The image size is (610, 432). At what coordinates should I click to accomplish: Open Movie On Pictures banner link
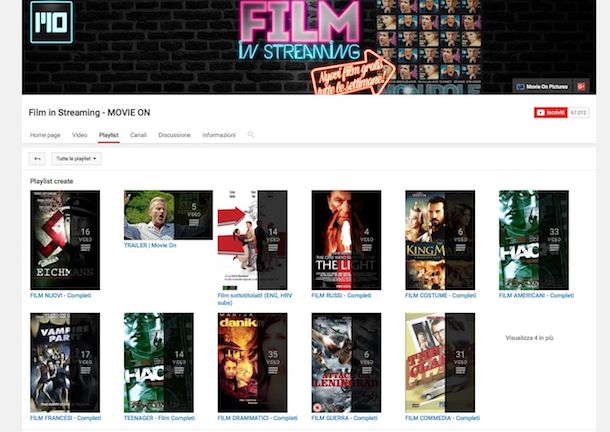point(543,86)
